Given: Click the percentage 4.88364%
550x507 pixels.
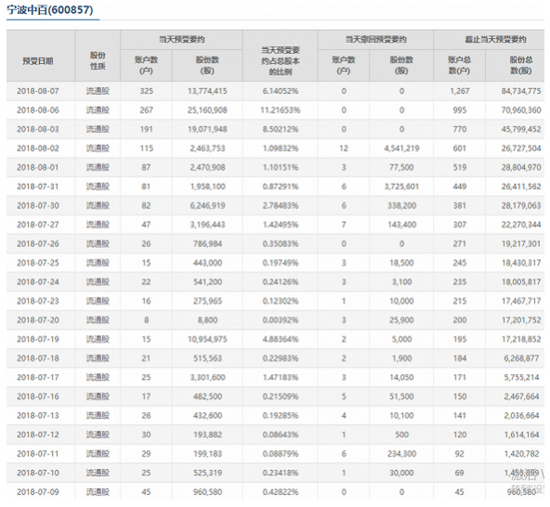Looking at the screenshot, I should click(x=280, y=339).
